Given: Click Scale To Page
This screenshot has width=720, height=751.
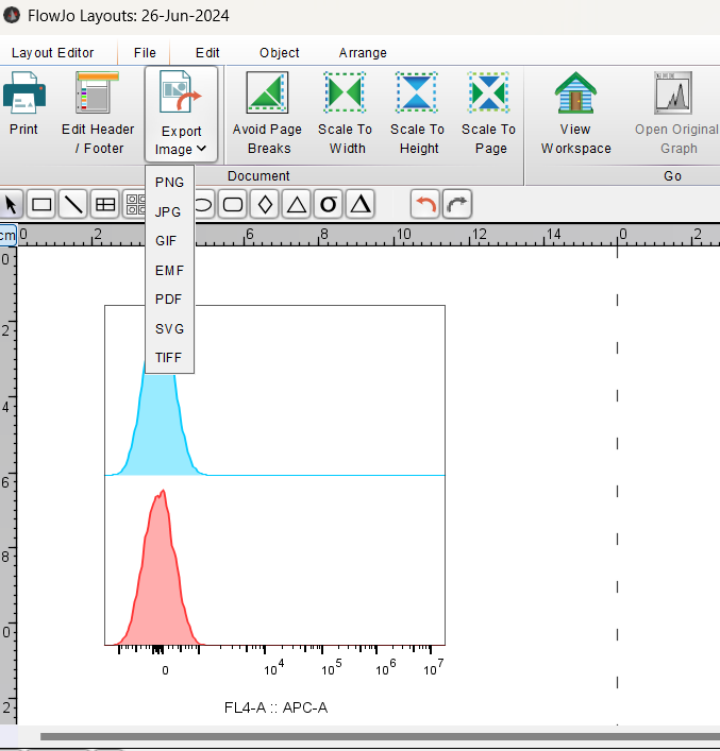Looking at the screenshot, I should [x=489, y=113].
